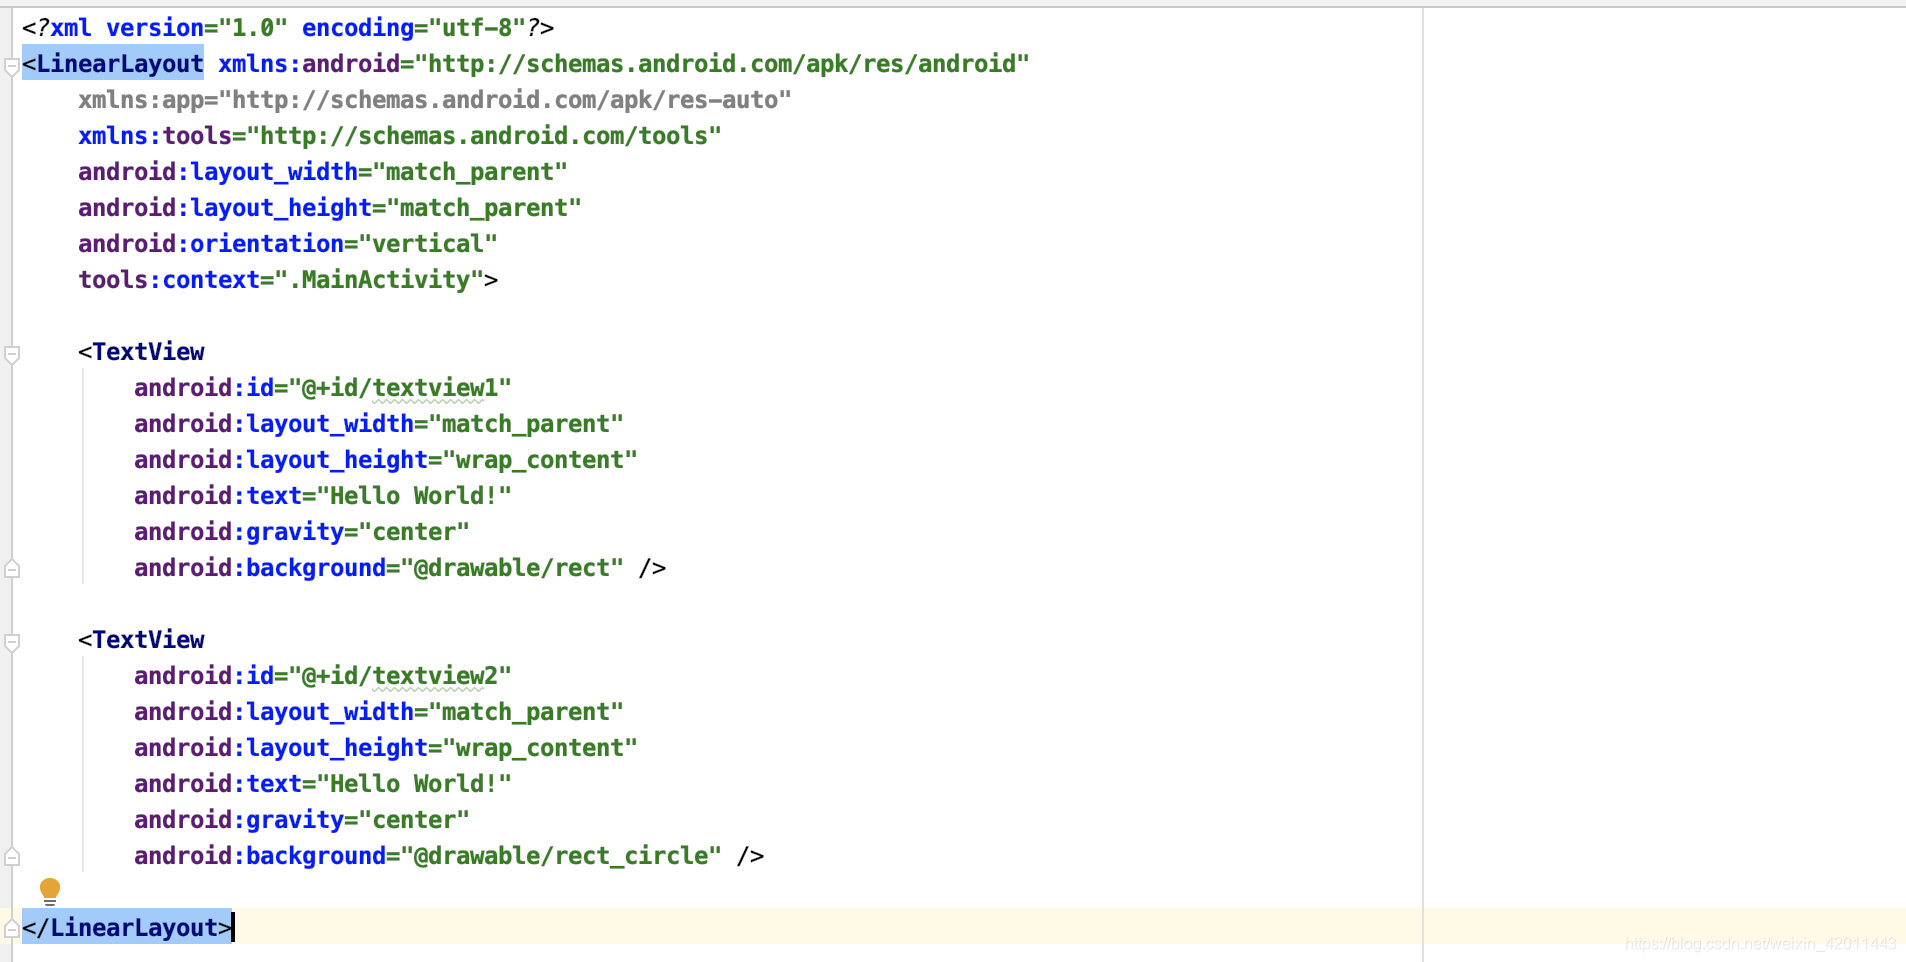This screenshot has width=1906, height=962.
Task: Click the xmlns:android namespace URL value
Action: [728, 64]
